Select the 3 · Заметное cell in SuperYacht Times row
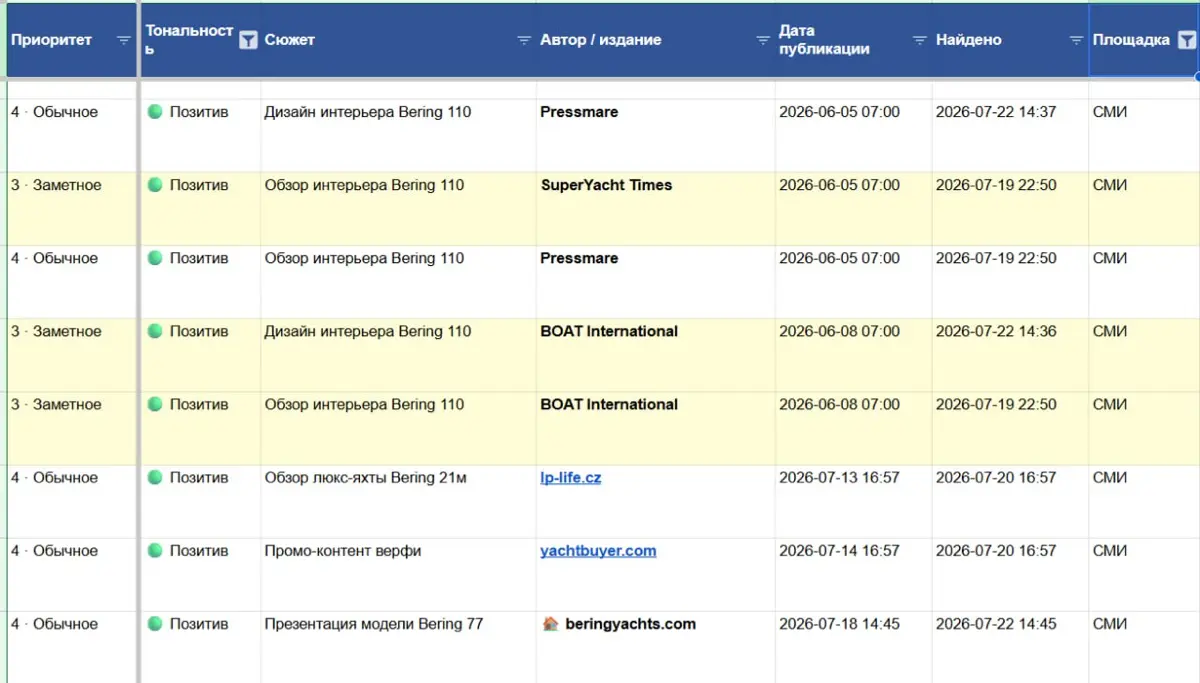1200x683 pixels. [71, 209]
